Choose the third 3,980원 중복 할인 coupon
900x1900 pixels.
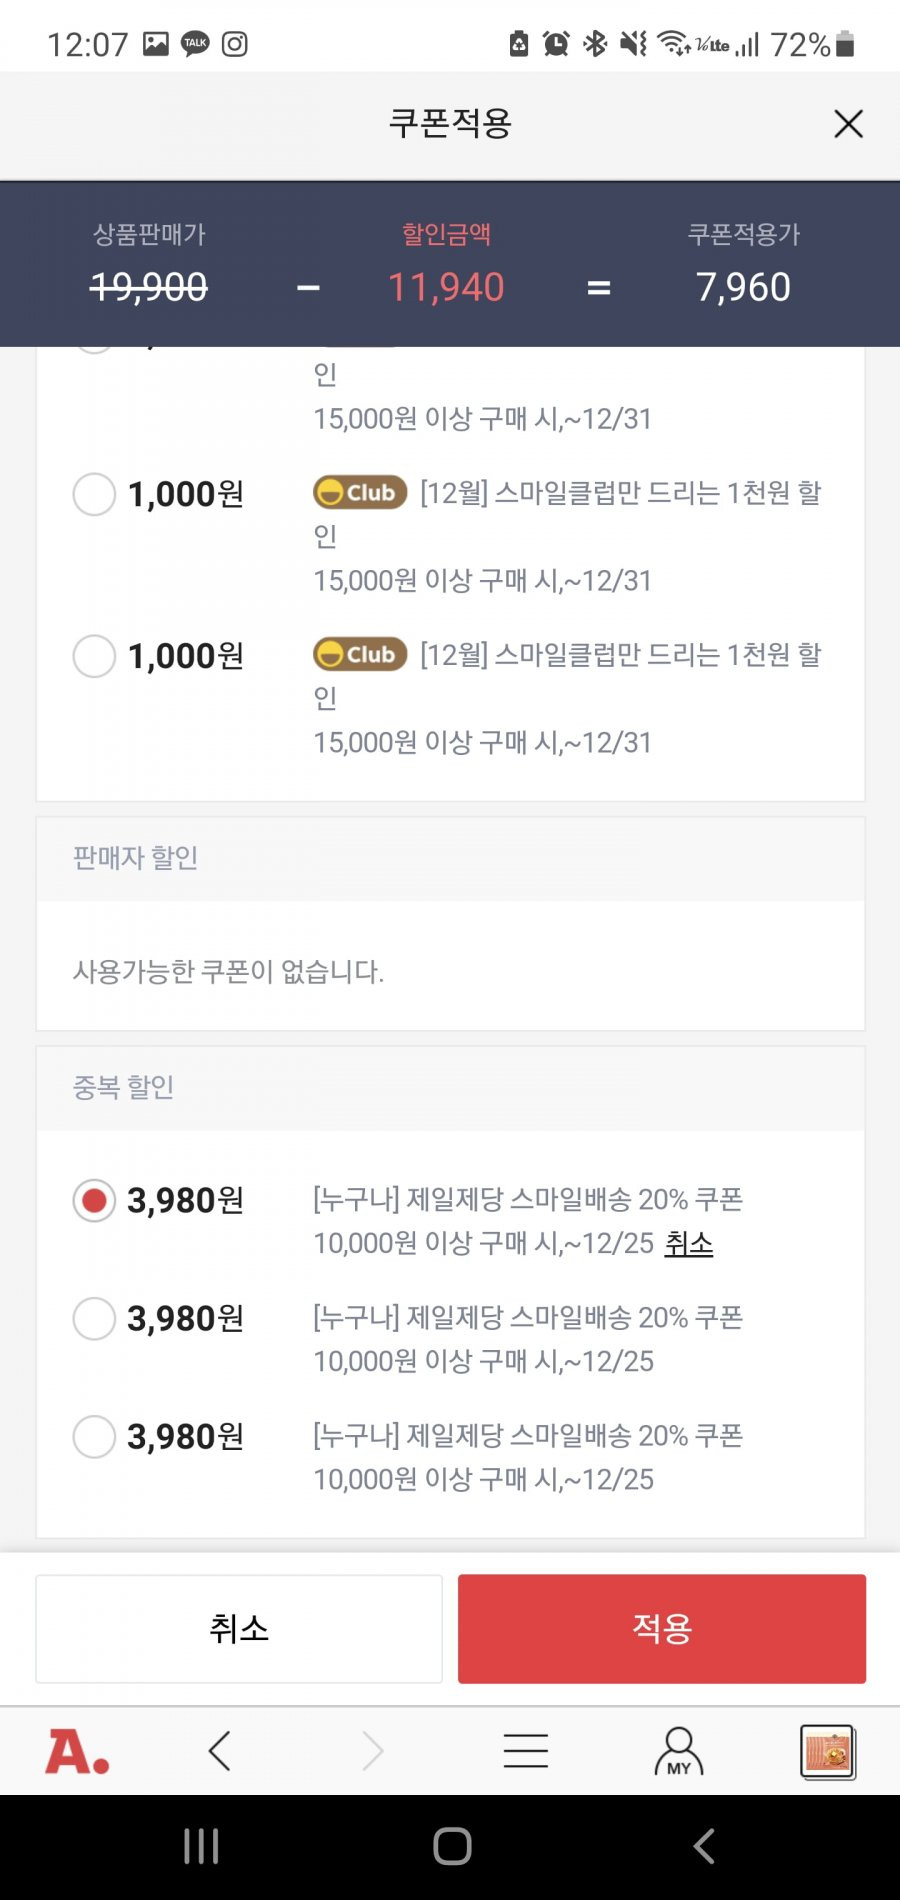(x=95, y=1436)
